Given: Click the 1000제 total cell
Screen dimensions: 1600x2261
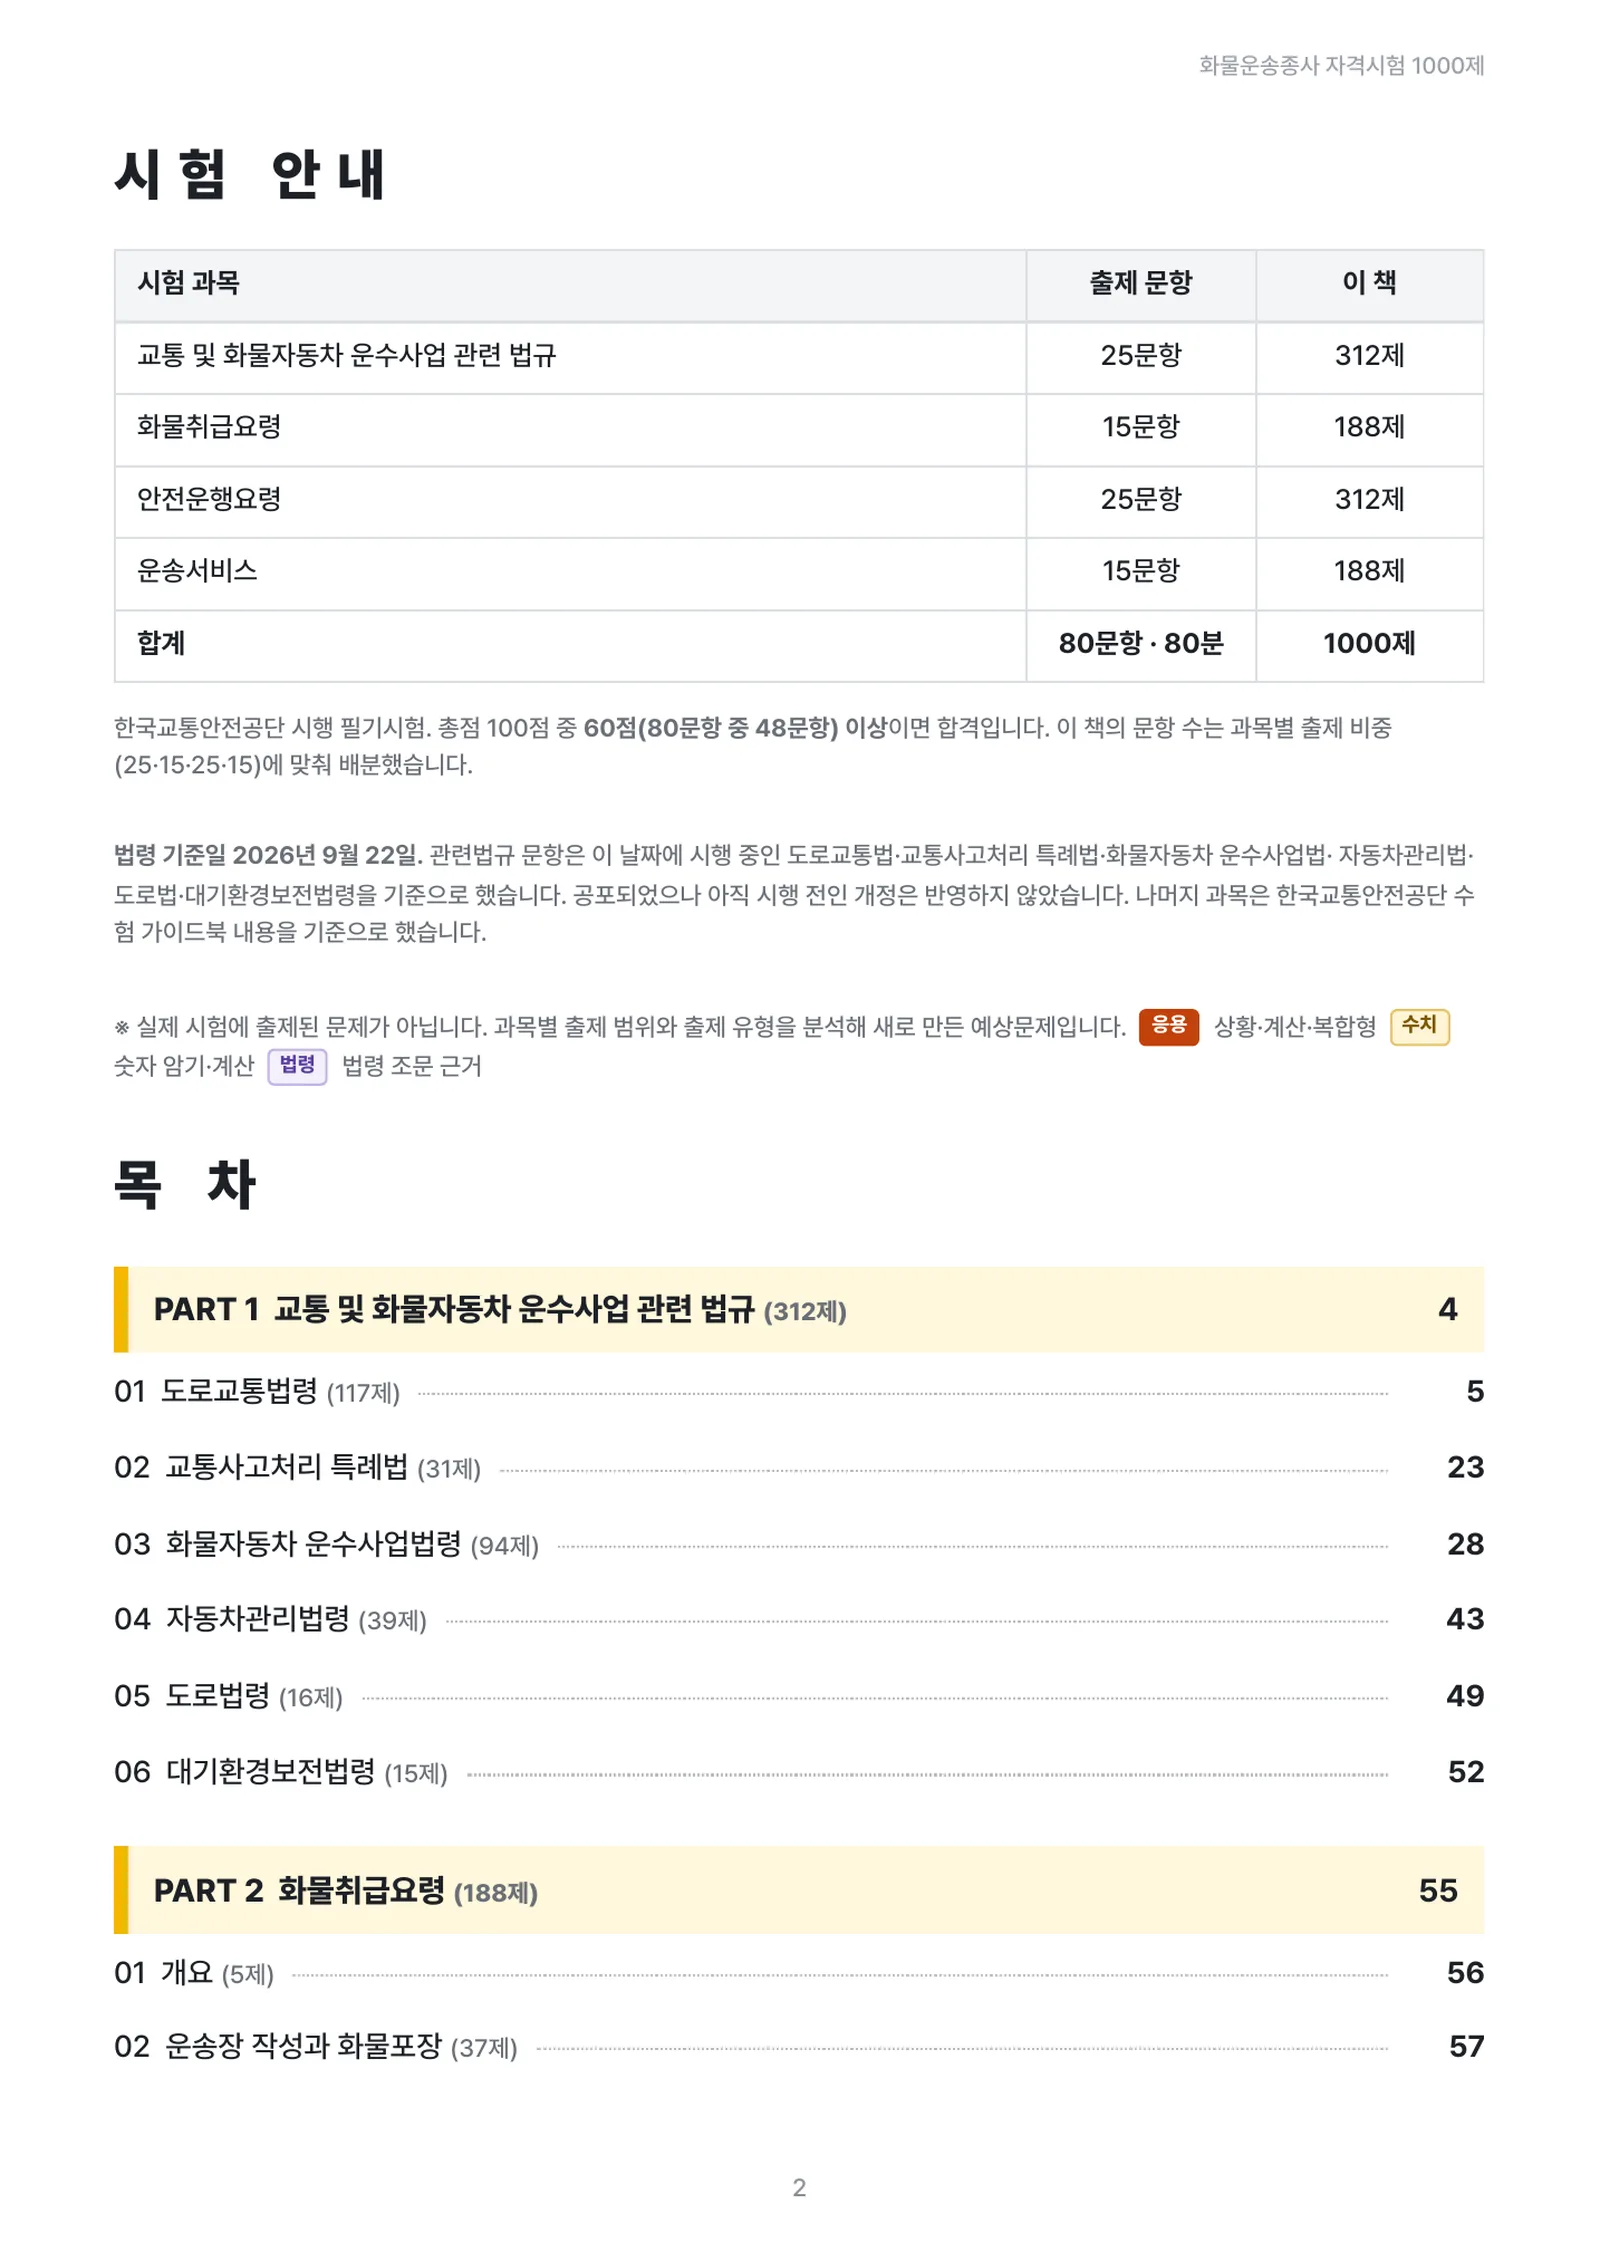Looking at the screenshot, I should 1369,645.
